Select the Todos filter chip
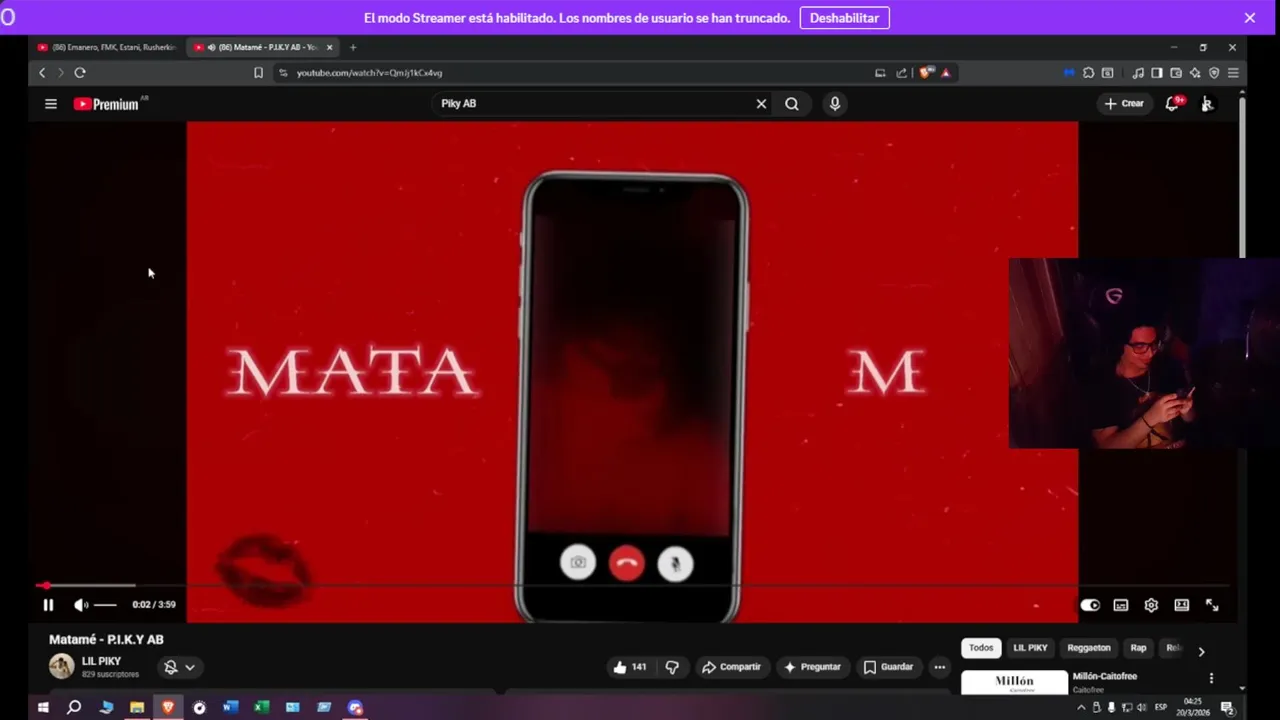 click(981, 648)
